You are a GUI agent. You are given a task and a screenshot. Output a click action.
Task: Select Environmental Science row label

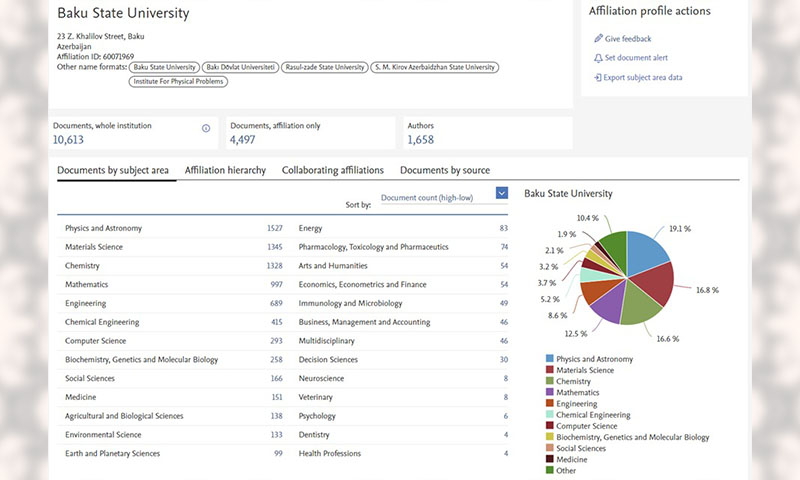[103, 435]
